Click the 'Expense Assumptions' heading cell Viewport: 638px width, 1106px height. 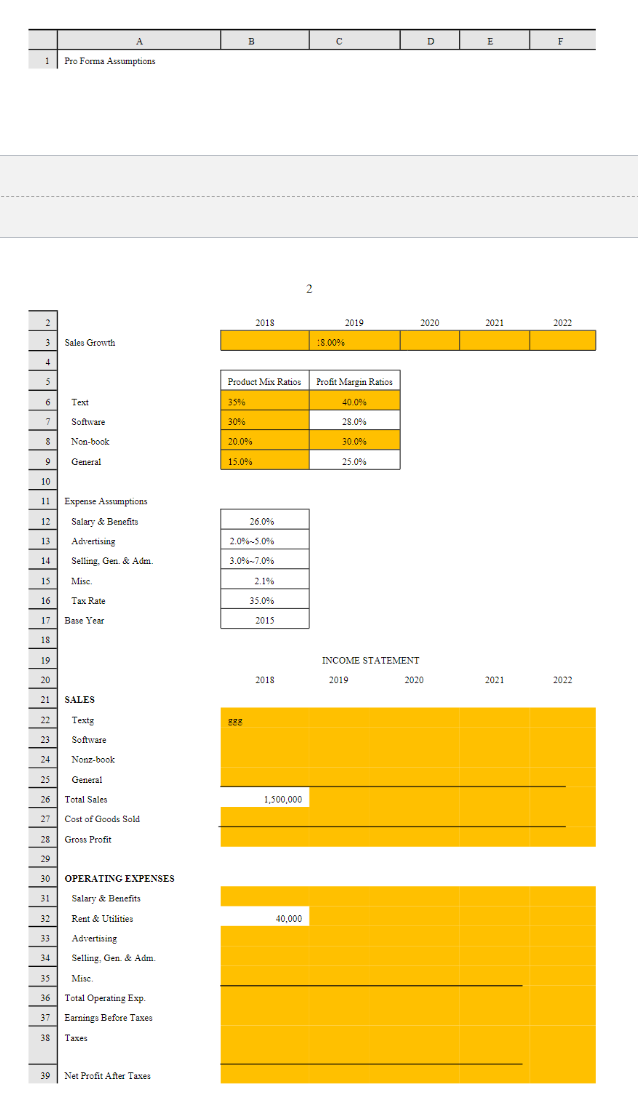click(106, 502)
